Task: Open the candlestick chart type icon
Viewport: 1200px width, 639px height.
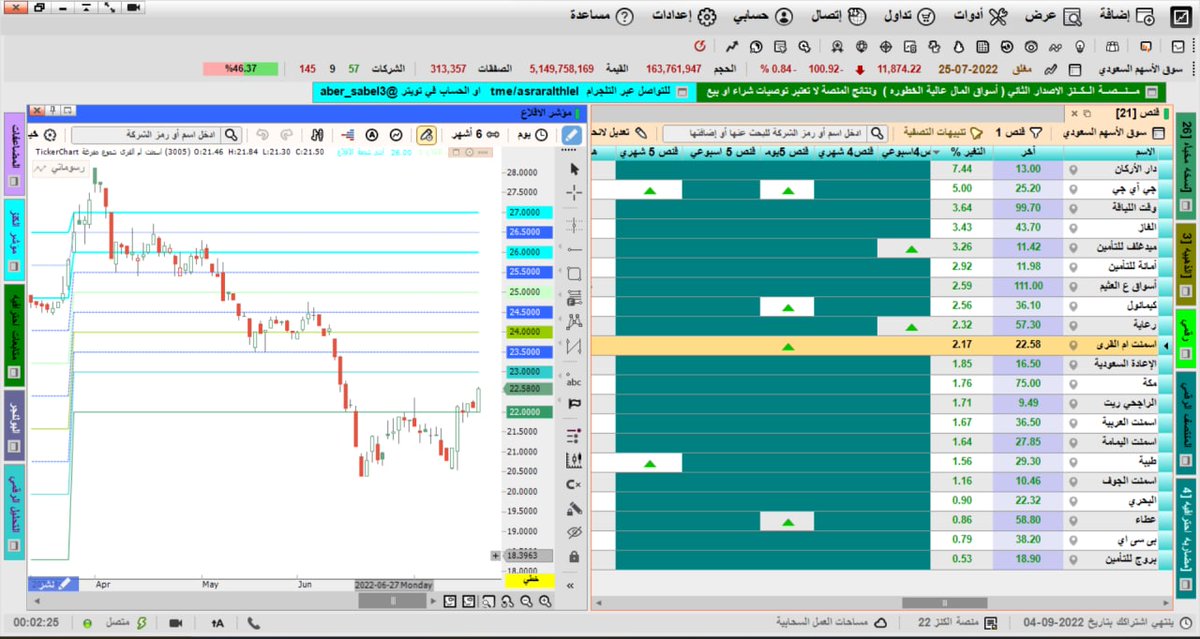Action: coord(574,460)
